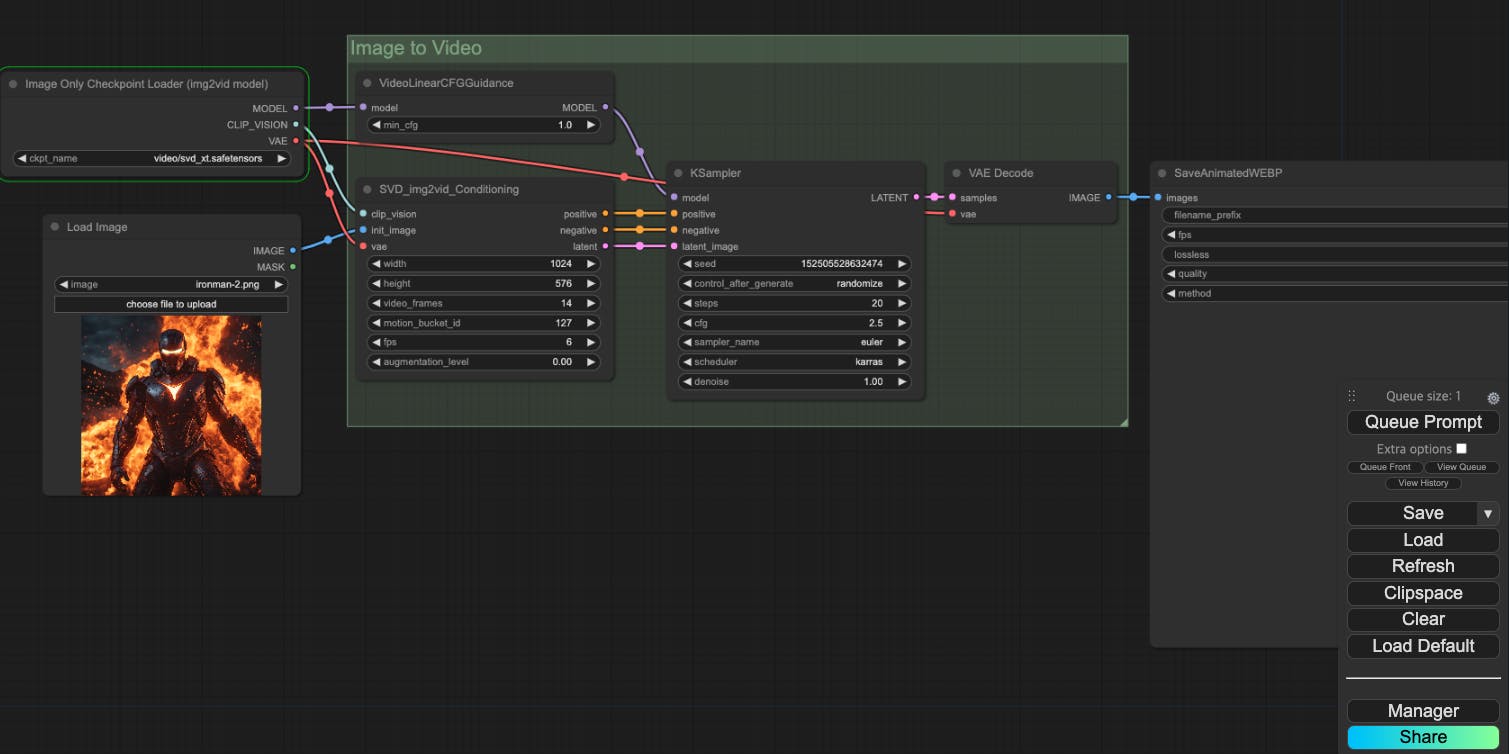Click the IMAGE output socket on VAE Decode
Image resolution: width=1509 pixels, height=754 pixels.
(1108, 198)
